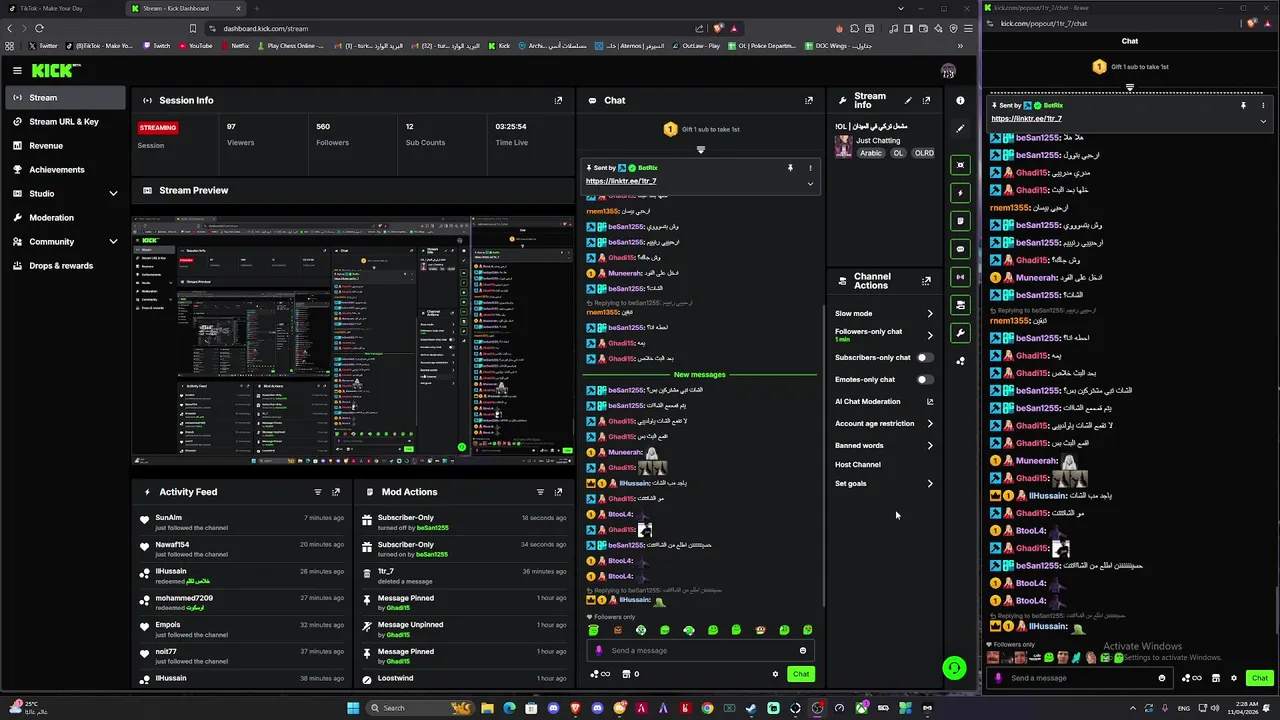The image size is (1280, 720).
Task: Open the hamburger menu beside the Kick logo
Action: pos(17,70)
